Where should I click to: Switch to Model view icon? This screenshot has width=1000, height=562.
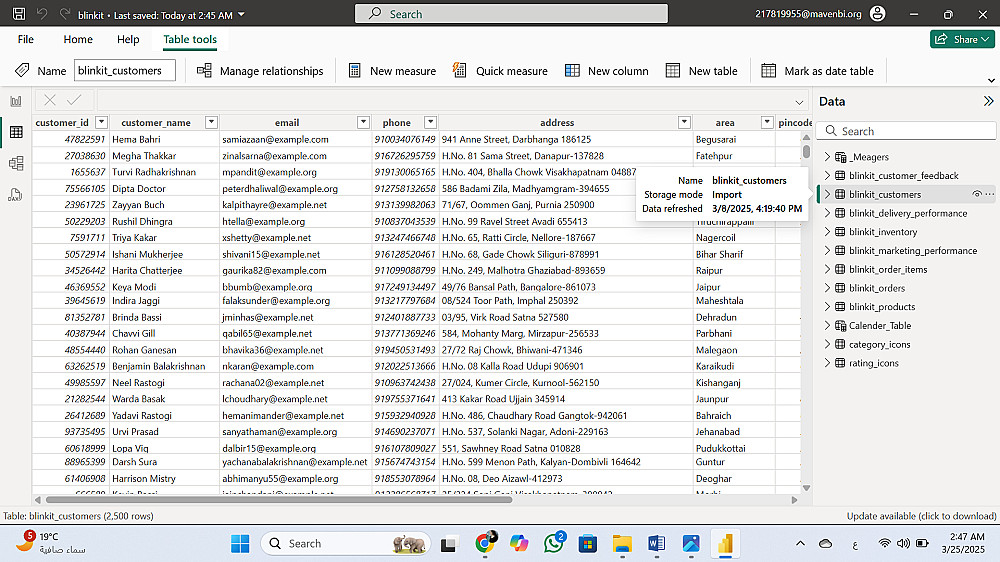[16, 163]
